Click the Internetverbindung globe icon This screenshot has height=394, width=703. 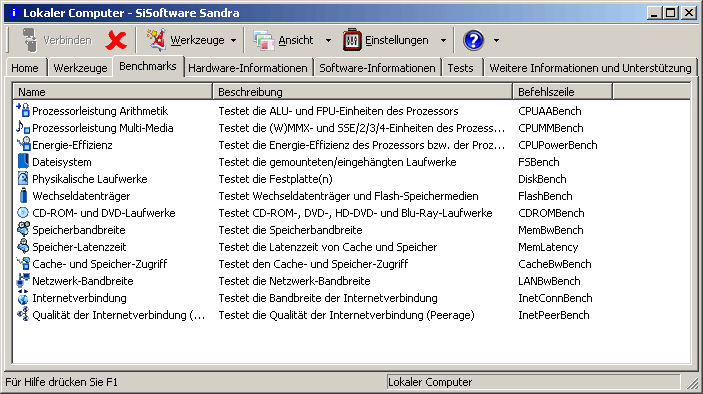(x=23, y=298)
